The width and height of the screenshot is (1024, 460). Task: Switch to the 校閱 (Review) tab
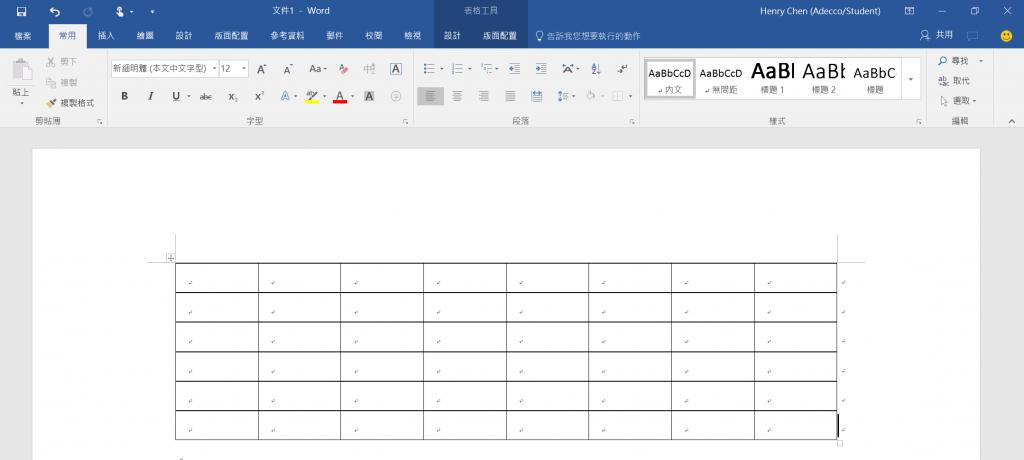click(x=374, y=36)
